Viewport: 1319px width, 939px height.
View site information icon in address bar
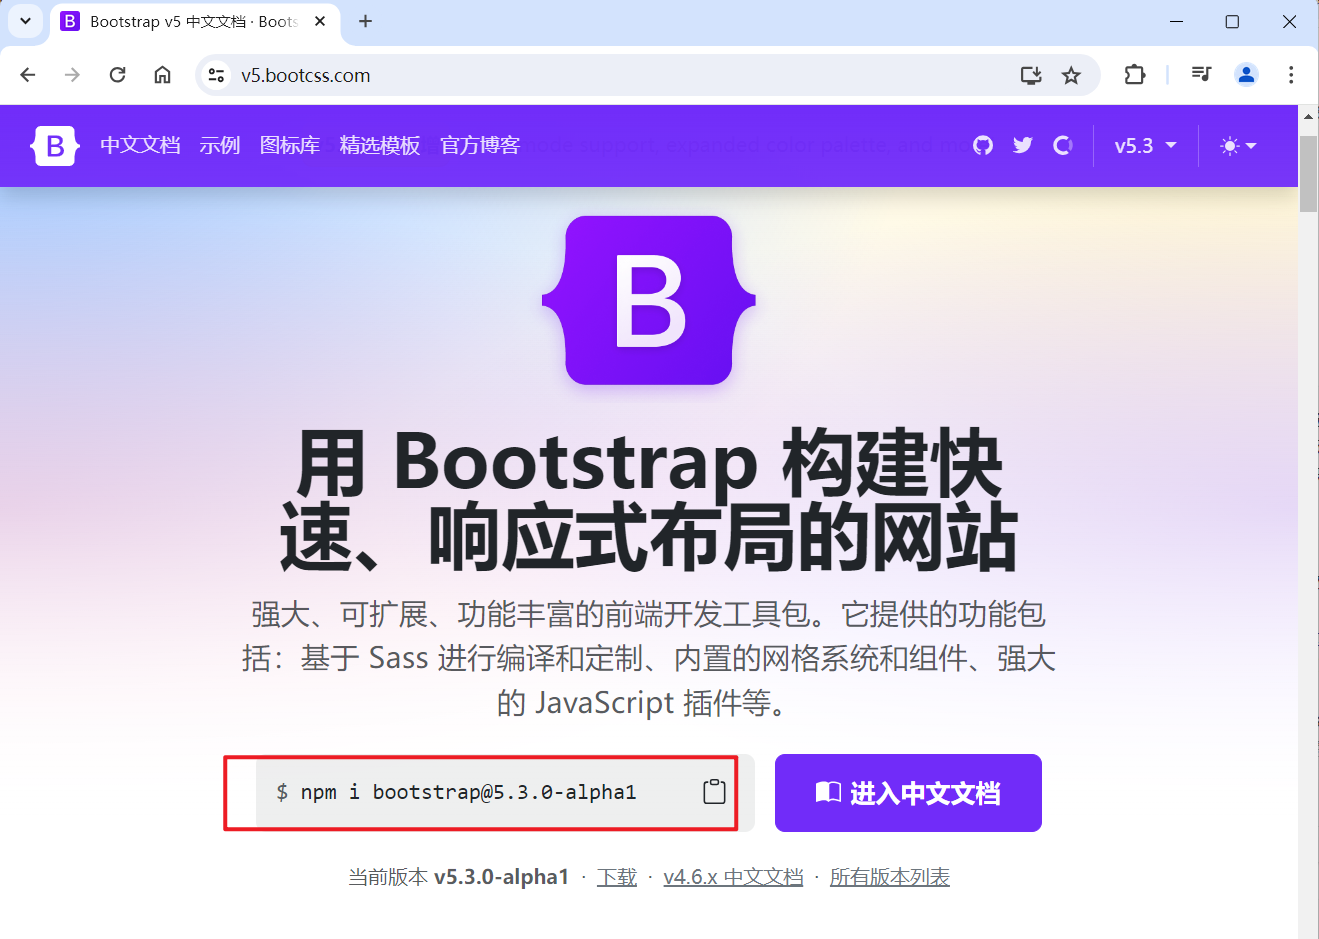point(216,75)
